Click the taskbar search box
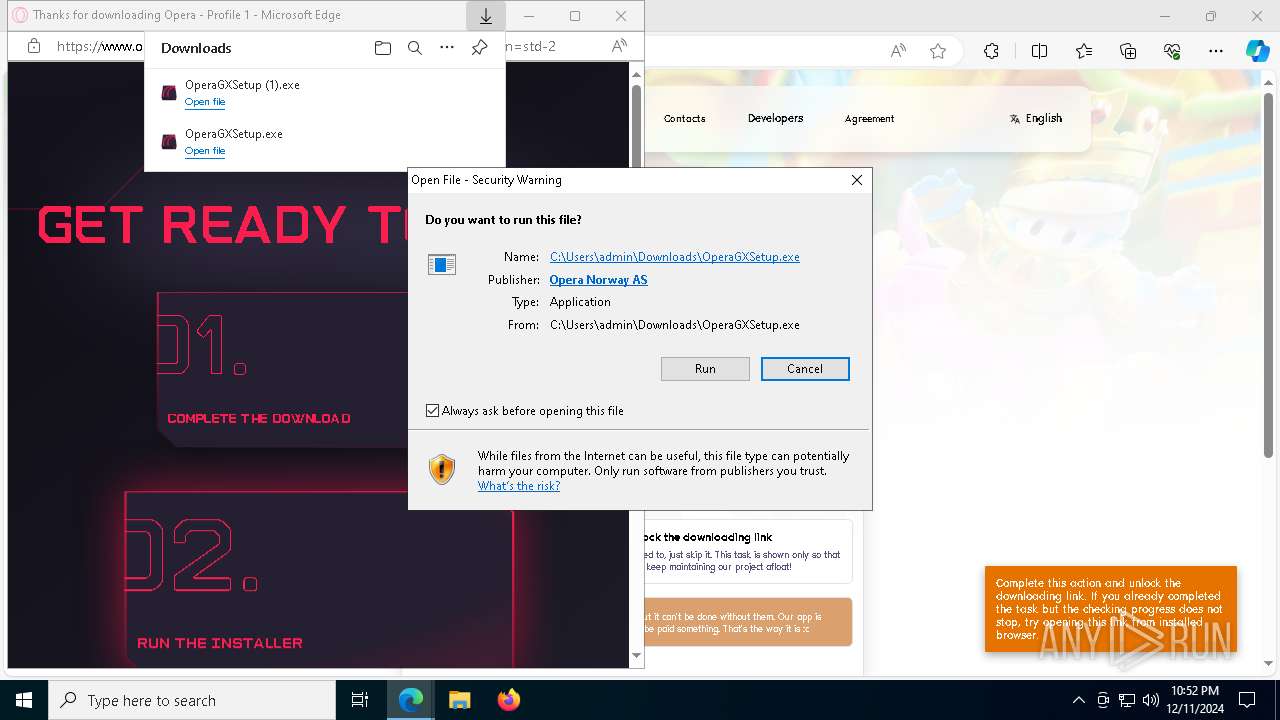This screenshot has width=1280, height=720. pos(192,700)
